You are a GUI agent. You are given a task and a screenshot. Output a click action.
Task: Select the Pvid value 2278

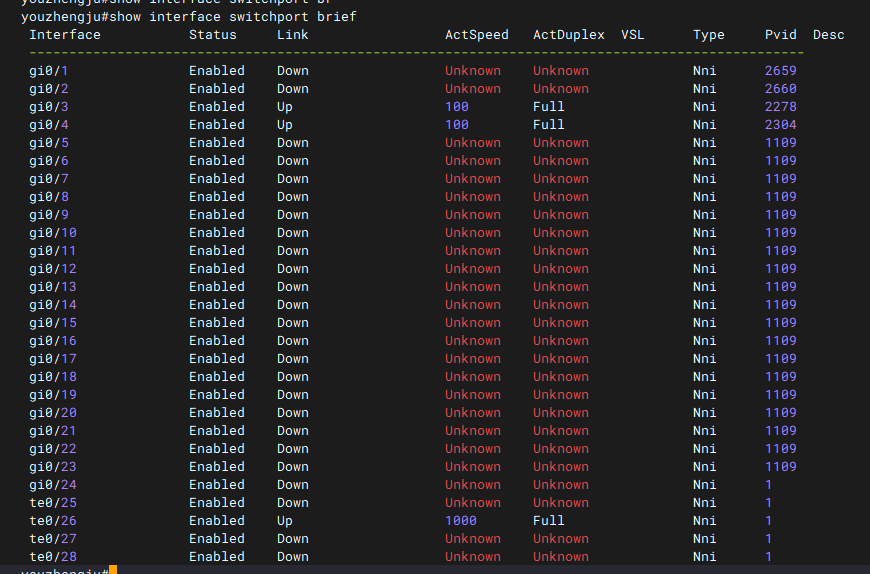(x=781, y=107)
